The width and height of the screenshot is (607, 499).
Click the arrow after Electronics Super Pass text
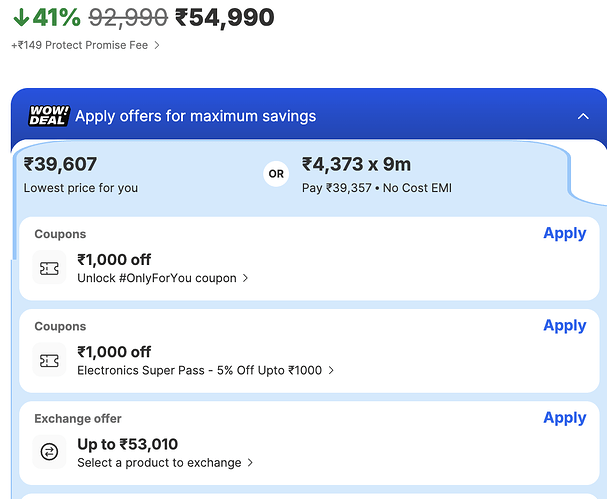(x=331, y=370)
